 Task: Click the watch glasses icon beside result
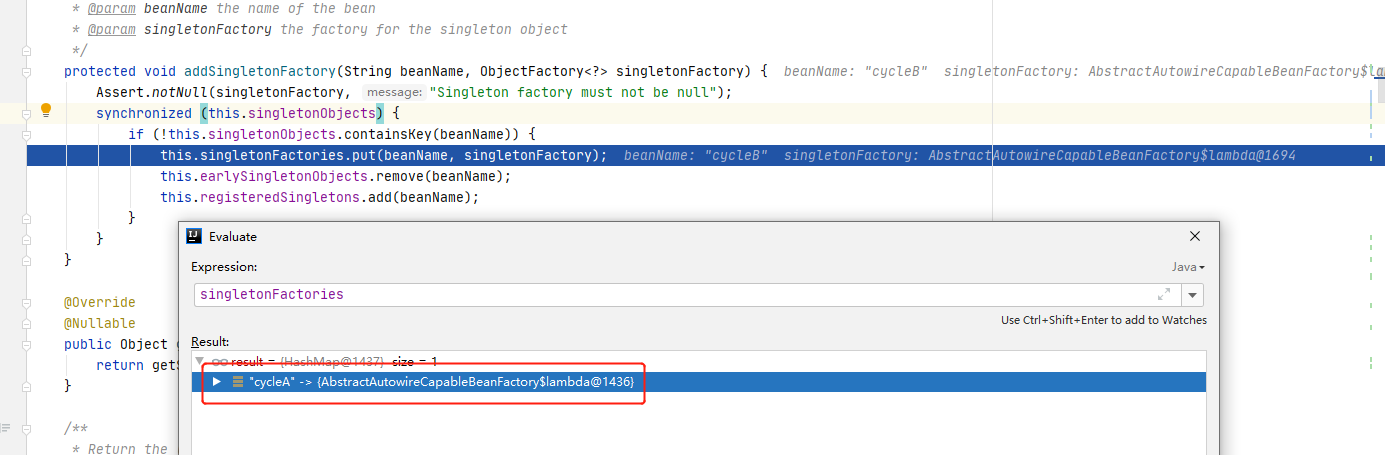[x=219, y=361]
